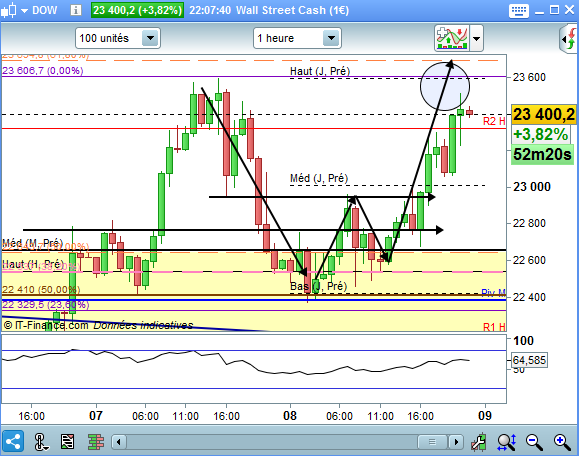The height and width of the screenshot is (456, 579).
Task: Open the chart link group icon
Action: point(40,442)
